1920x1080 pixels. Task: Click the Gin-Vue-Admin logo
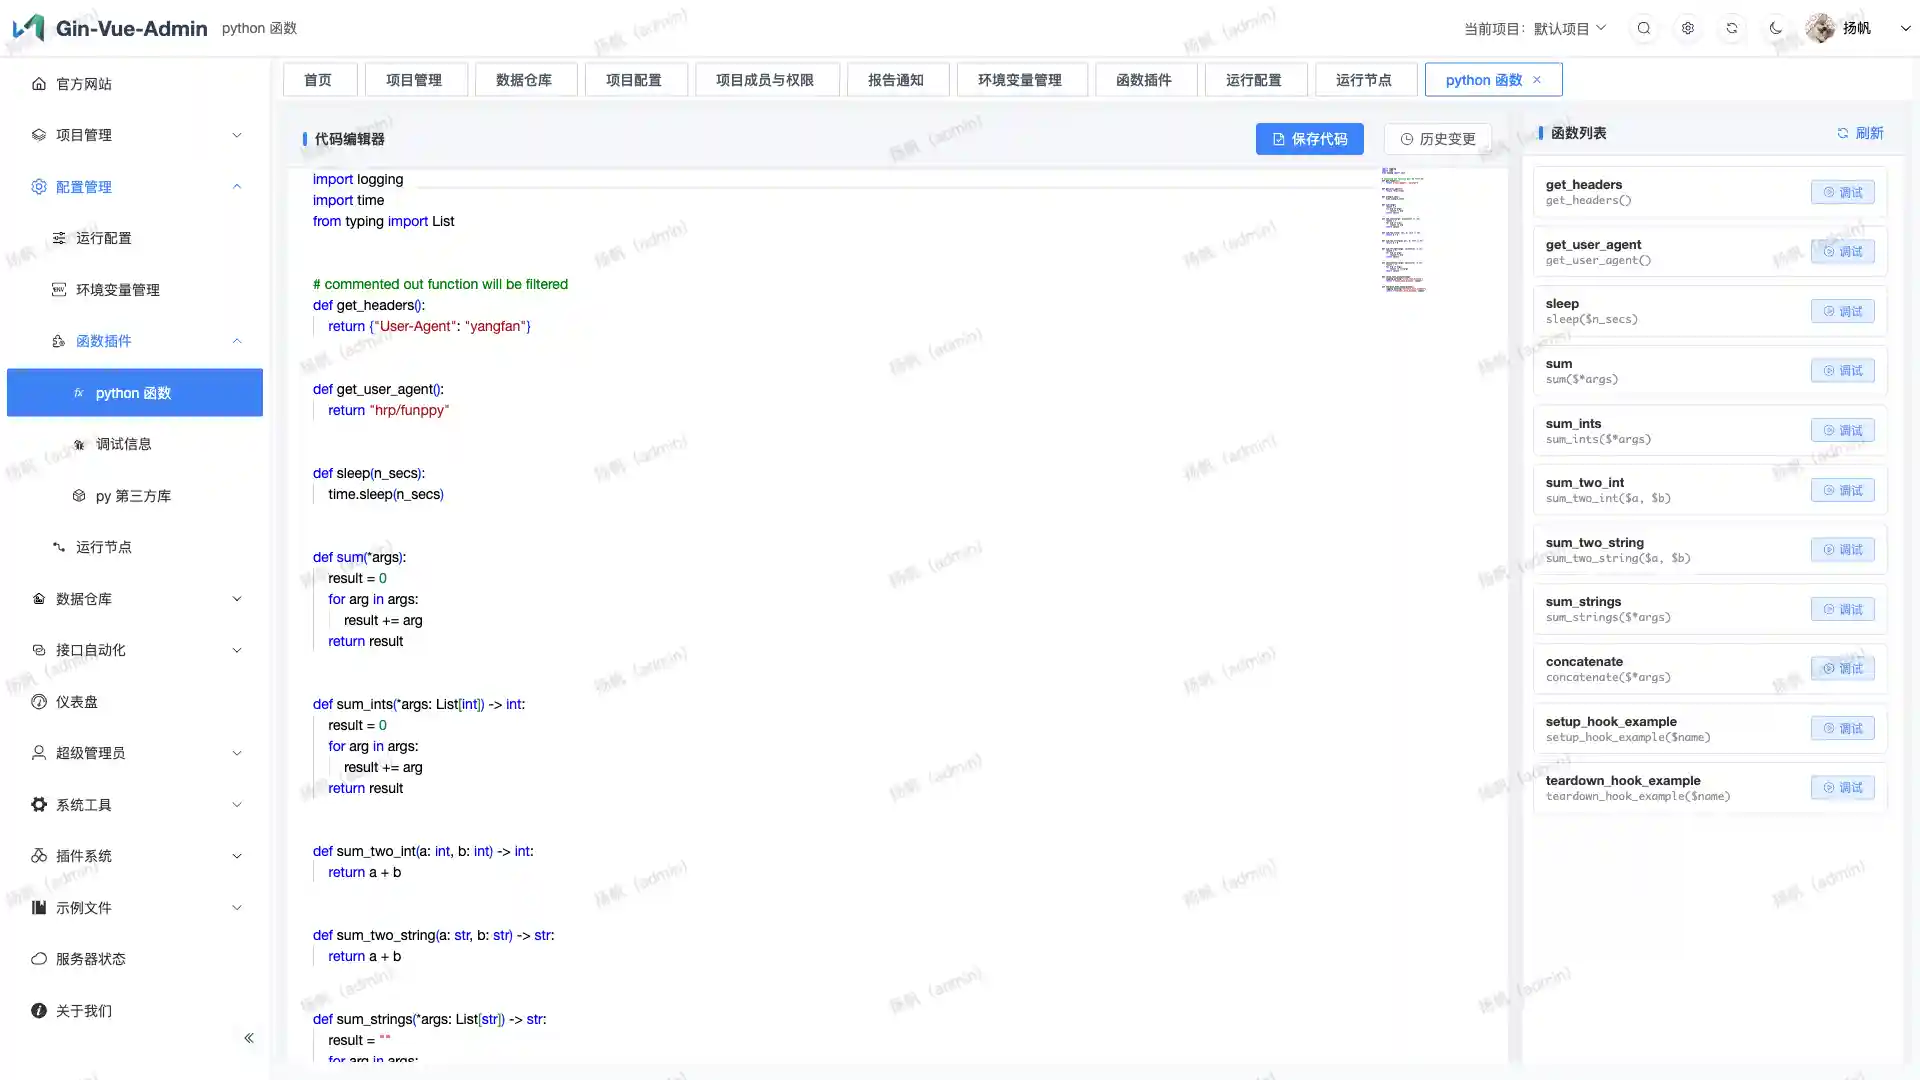(x=29, y=27)
